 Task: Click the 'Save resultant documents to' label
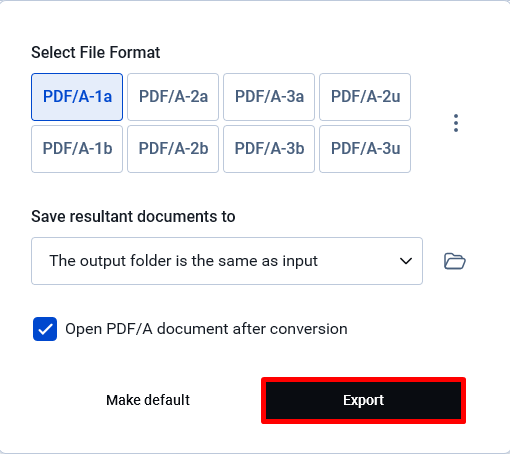coord(133,217)
